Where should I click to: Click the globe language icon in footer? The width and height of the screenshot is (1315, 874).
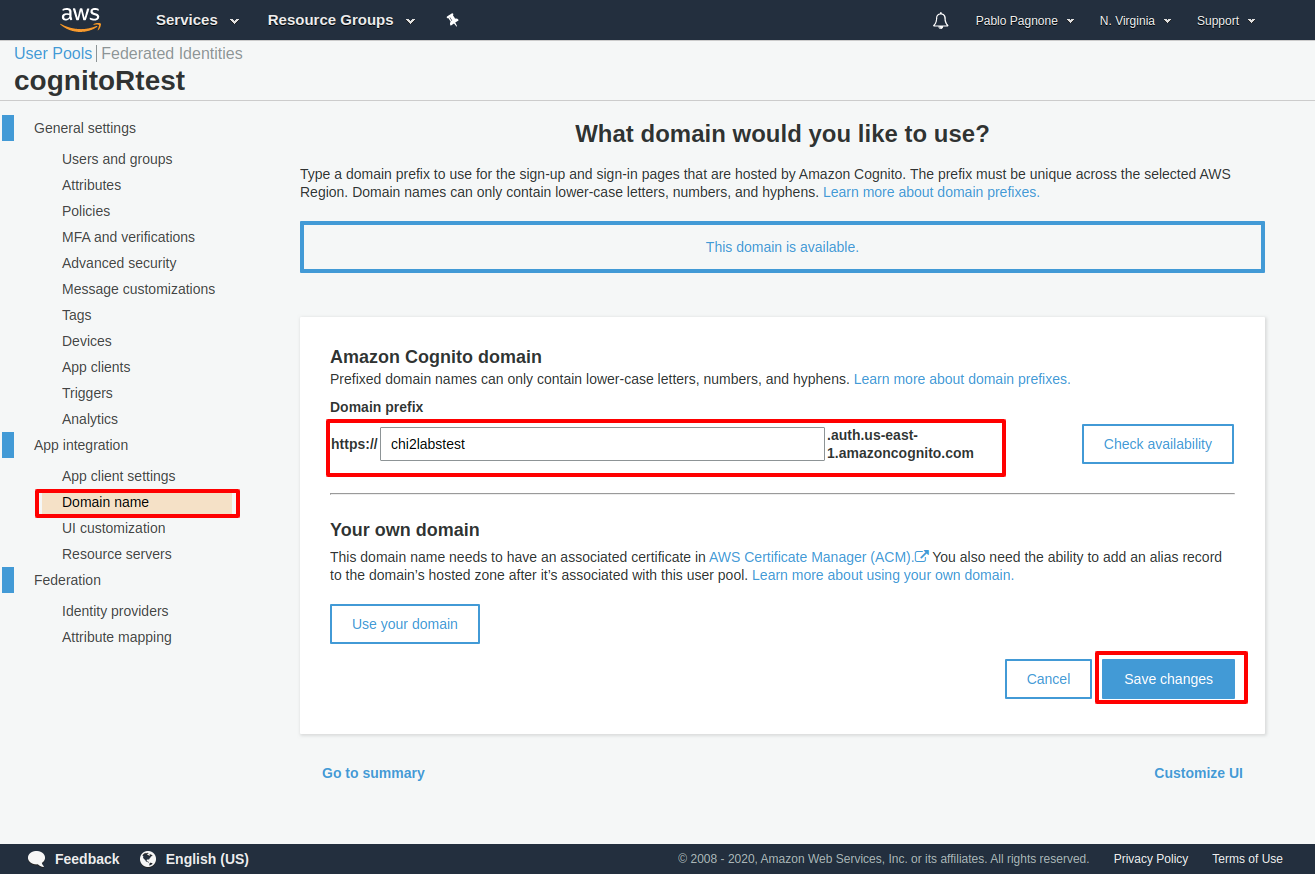[148, 859]
